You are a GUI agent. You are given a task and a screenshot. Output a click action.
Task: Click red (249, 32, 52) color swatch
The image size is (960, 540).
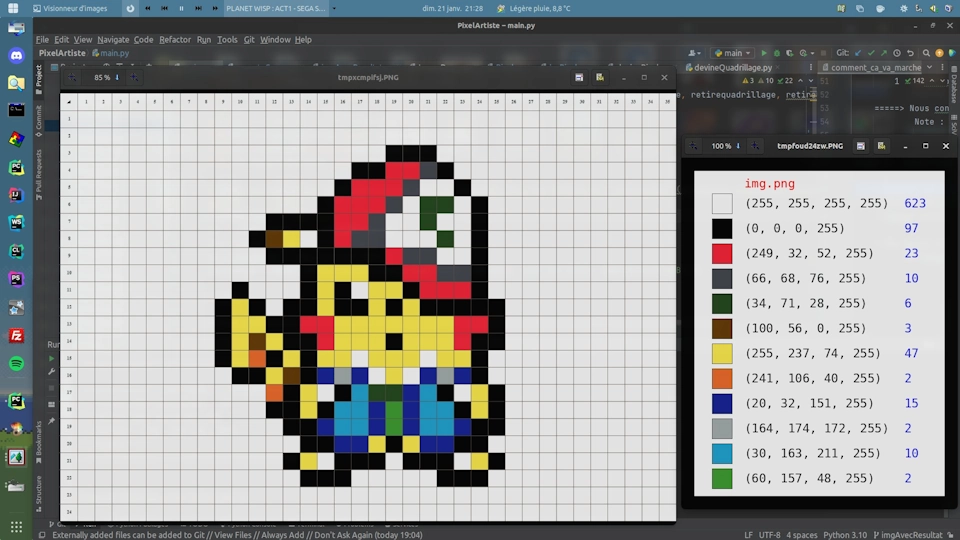722,253
